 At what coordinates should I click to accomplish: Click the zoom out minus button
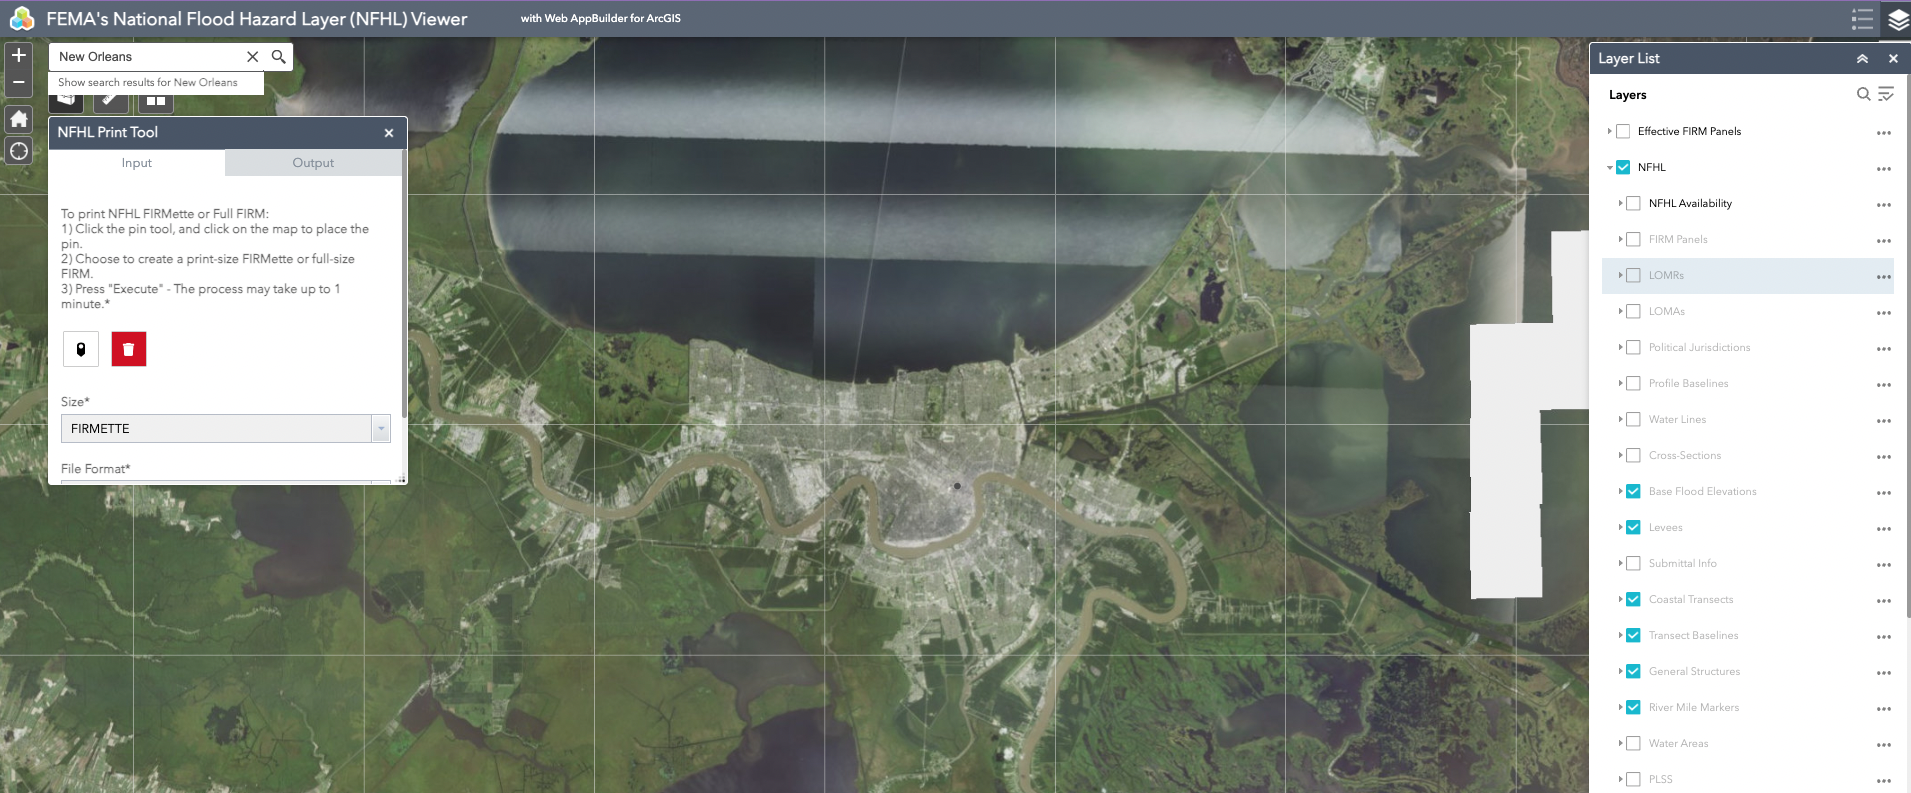click(18, 83)
